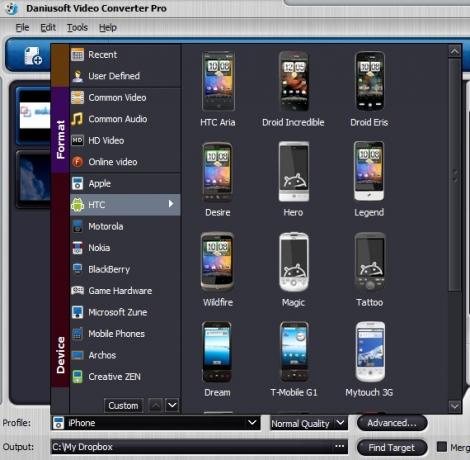Open the Online video format category
470x460 pixels.
point(125,162)
